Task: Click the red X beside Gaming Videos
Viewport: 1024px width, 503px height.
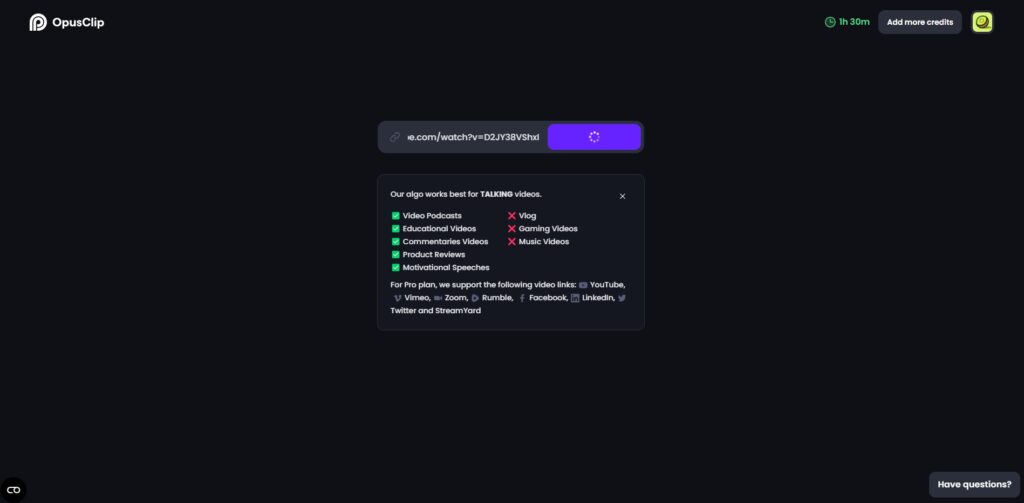Action: (512, 229)
